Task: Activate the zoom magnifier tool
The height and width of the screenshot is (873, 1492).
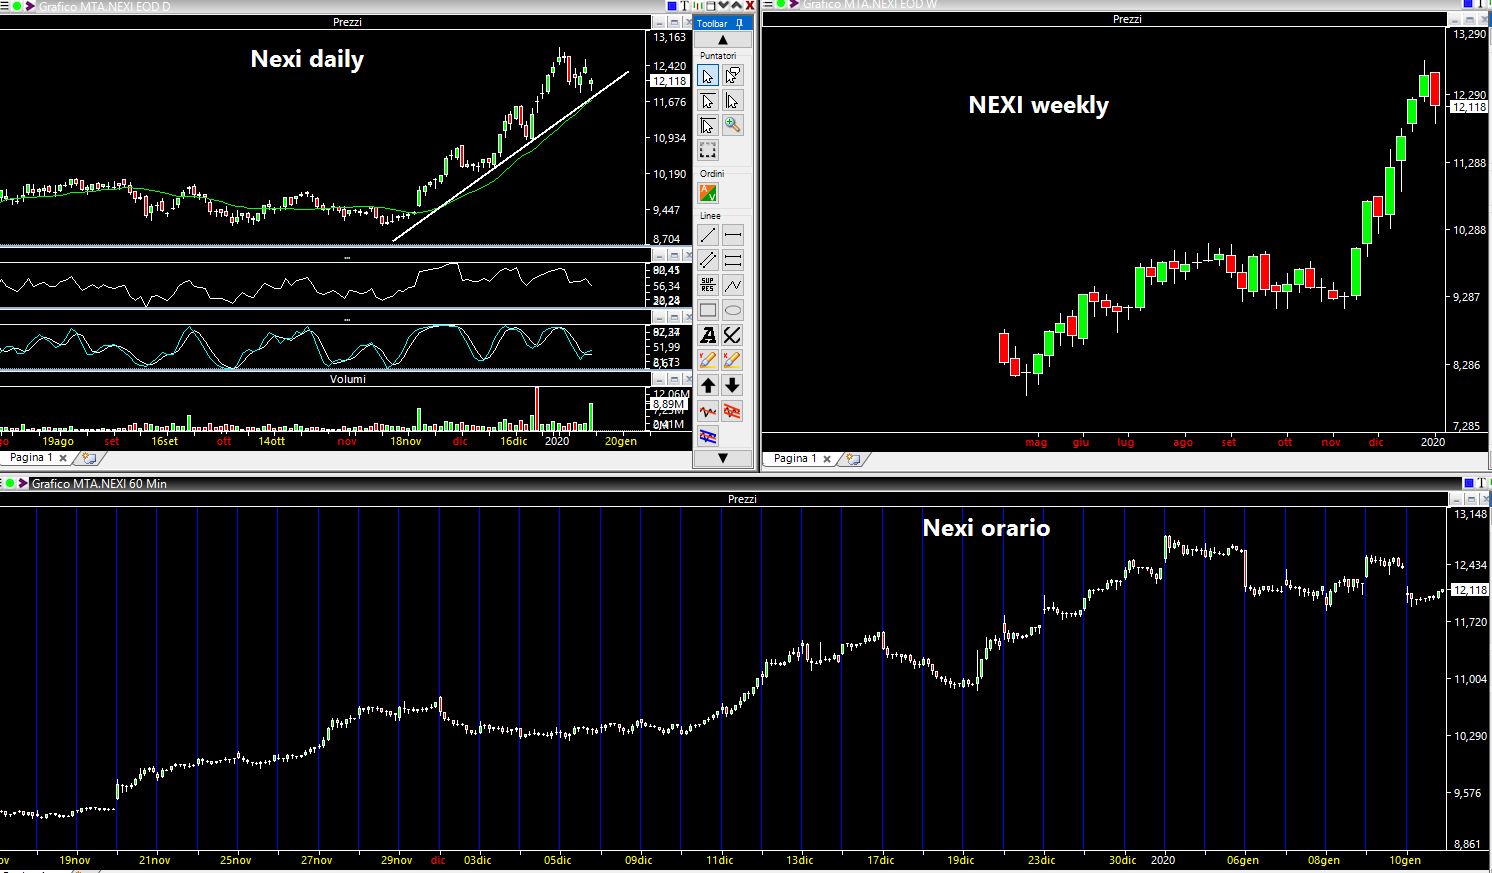Action: [x=733, y=126]
